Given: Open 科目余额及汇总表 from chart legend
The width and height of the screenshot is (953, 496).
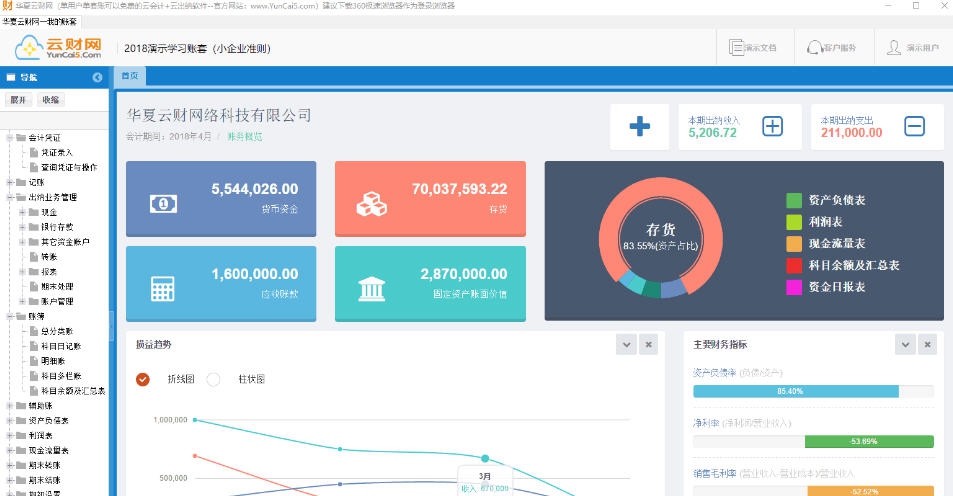Looking at the screenshot, I should click(853, 265).
